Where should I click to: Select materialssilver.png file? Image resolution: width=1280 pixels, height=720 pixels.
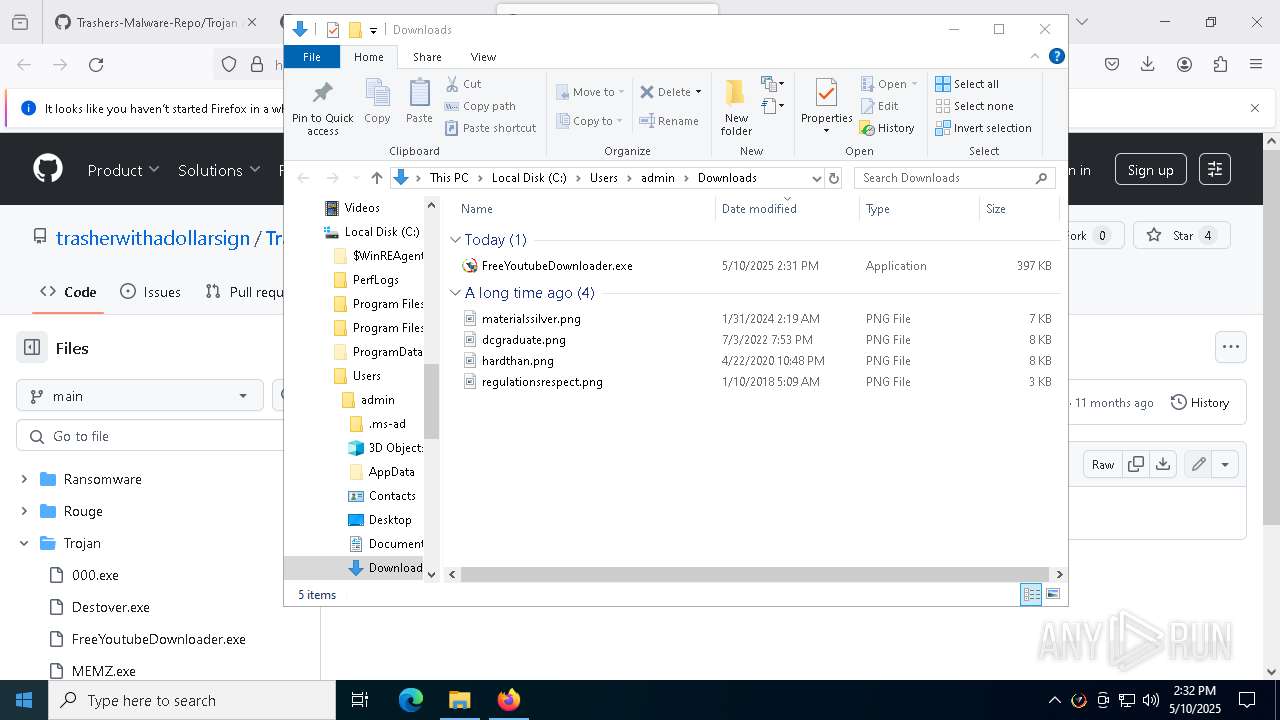point(530,319)
